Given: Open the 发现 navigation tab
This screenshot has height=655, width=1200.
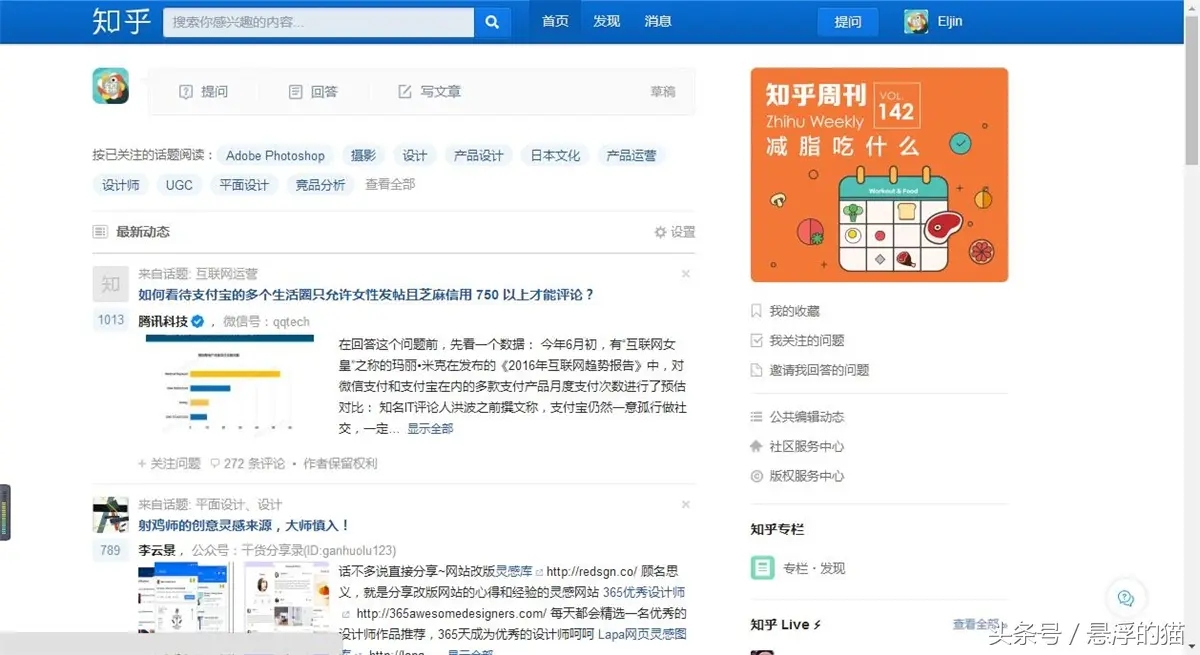Looking at the screenshot, I should coord(606,21).
